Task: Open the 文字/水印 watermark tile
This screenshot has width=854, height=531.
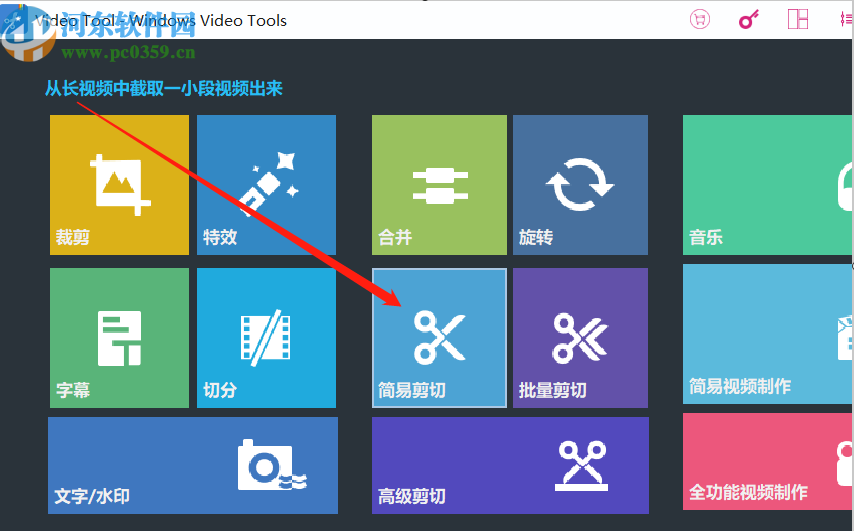Action: 193,466
